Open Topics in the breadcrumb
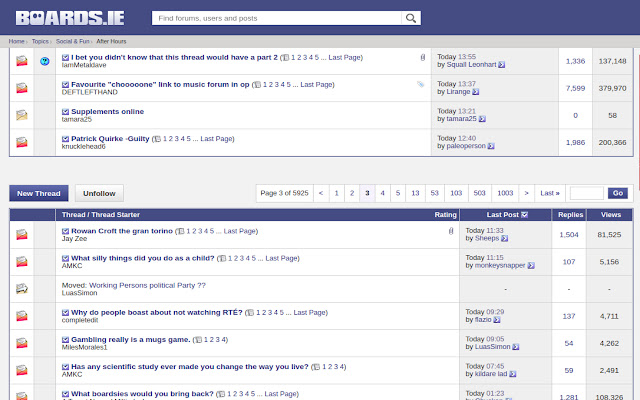The image size is (640, 400). (x=40, y=41)
